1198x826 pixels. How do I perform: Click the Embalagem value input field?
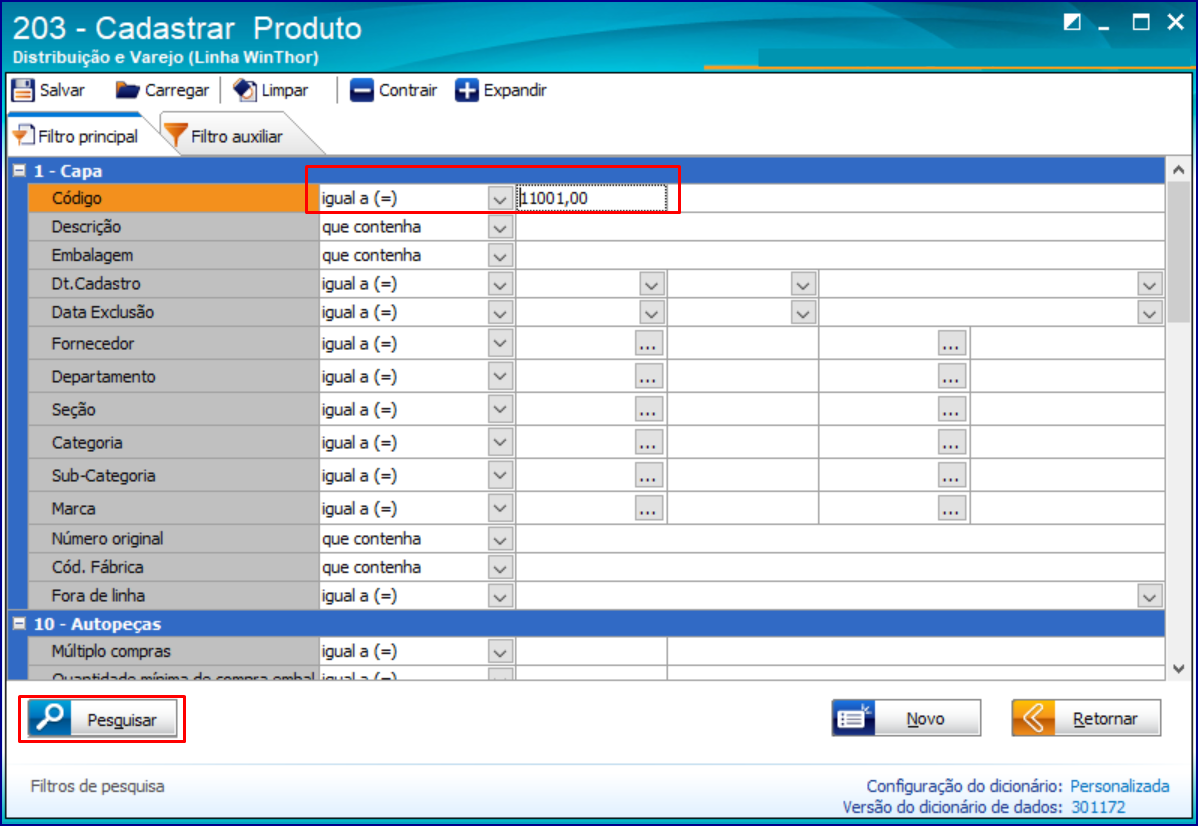(840, 255)
